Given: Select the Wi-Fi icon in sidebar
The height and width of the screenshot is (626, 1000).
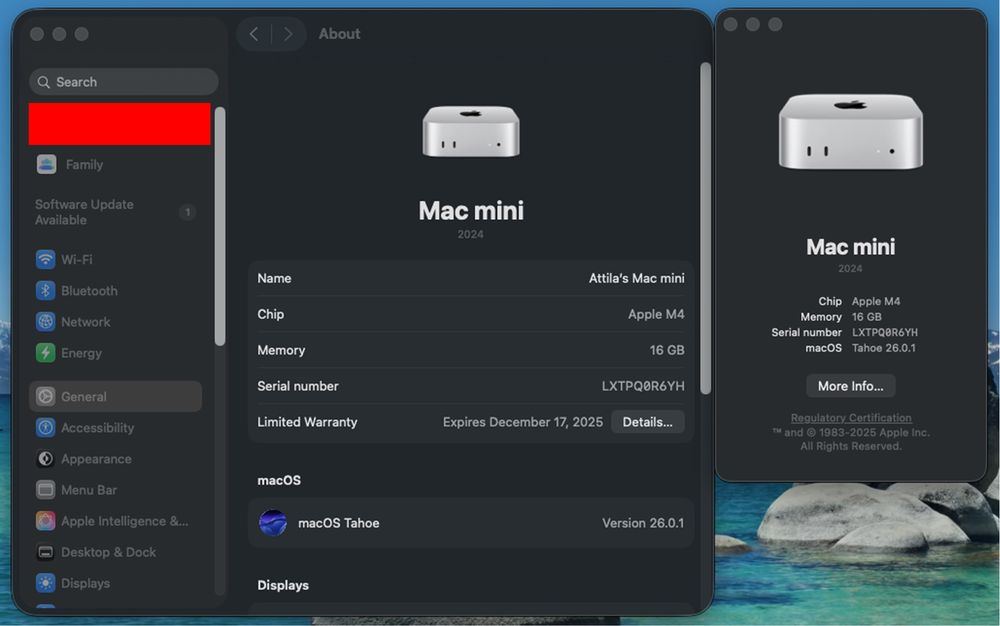Looking at the screenshot, I should click(45, 259).
